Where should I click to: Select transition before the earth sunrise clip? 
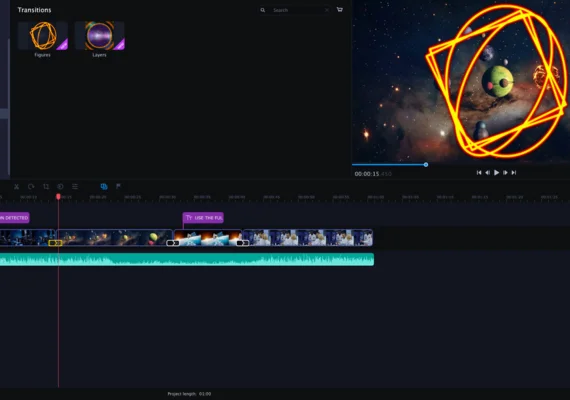[173, 243]
